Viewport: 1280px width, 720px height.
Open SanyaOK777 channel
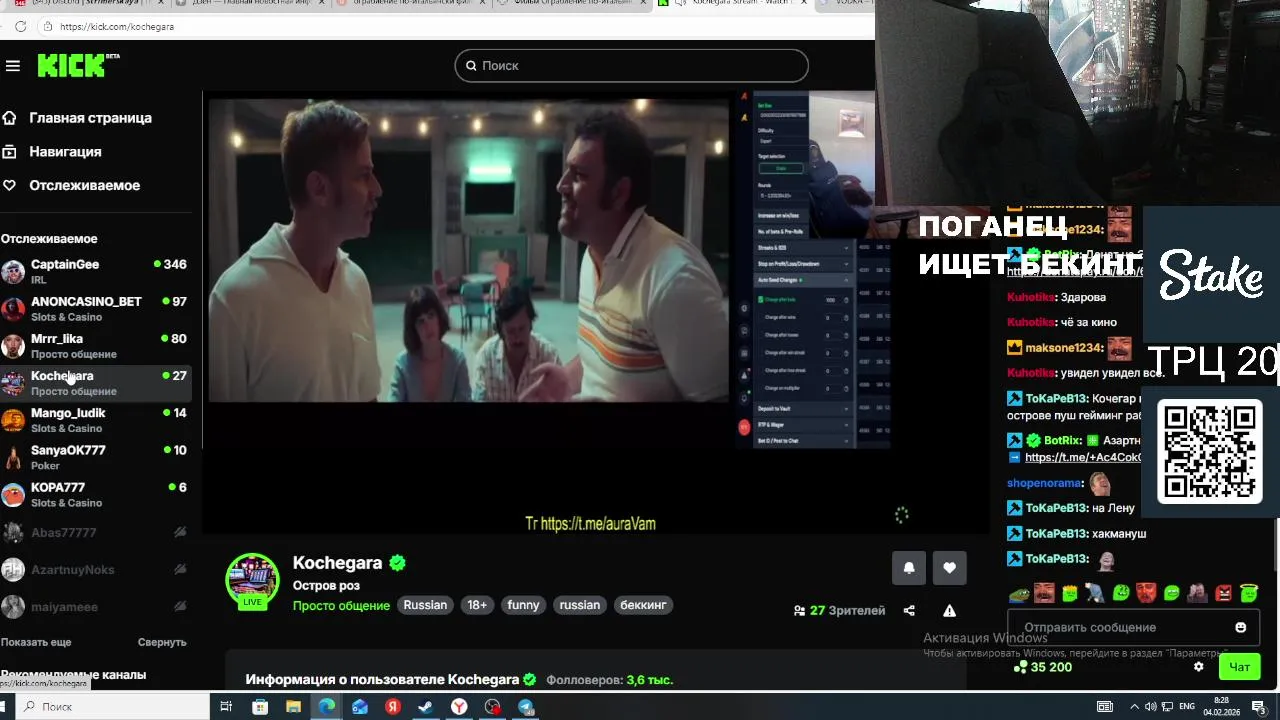96,457
